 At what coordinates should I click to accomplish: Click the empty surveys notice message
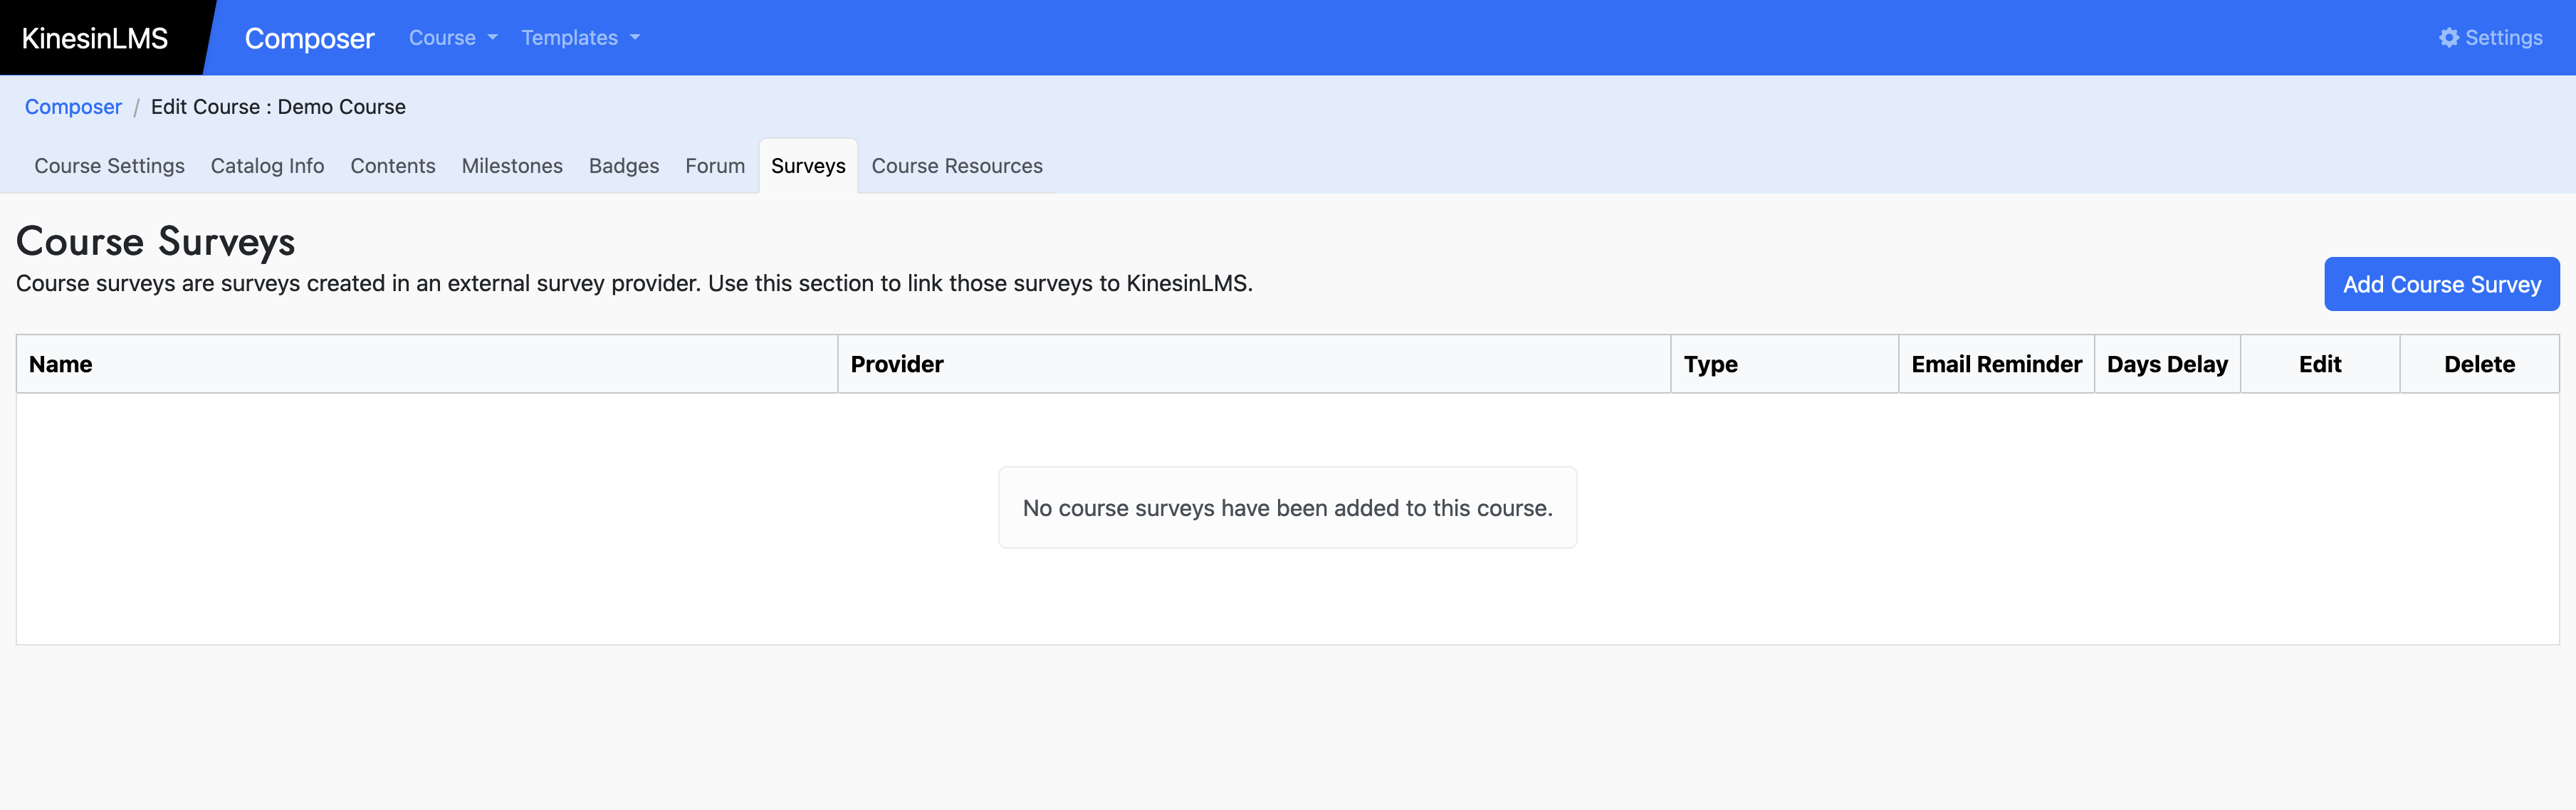1287,508
